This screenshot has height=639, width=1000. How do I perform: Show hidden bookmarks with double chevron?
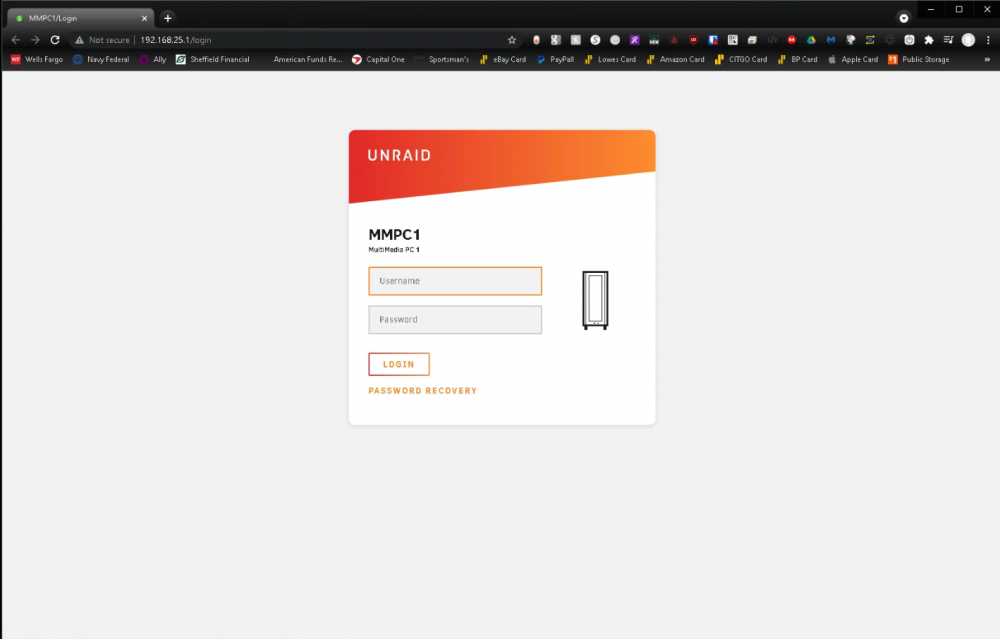point(987,59)
